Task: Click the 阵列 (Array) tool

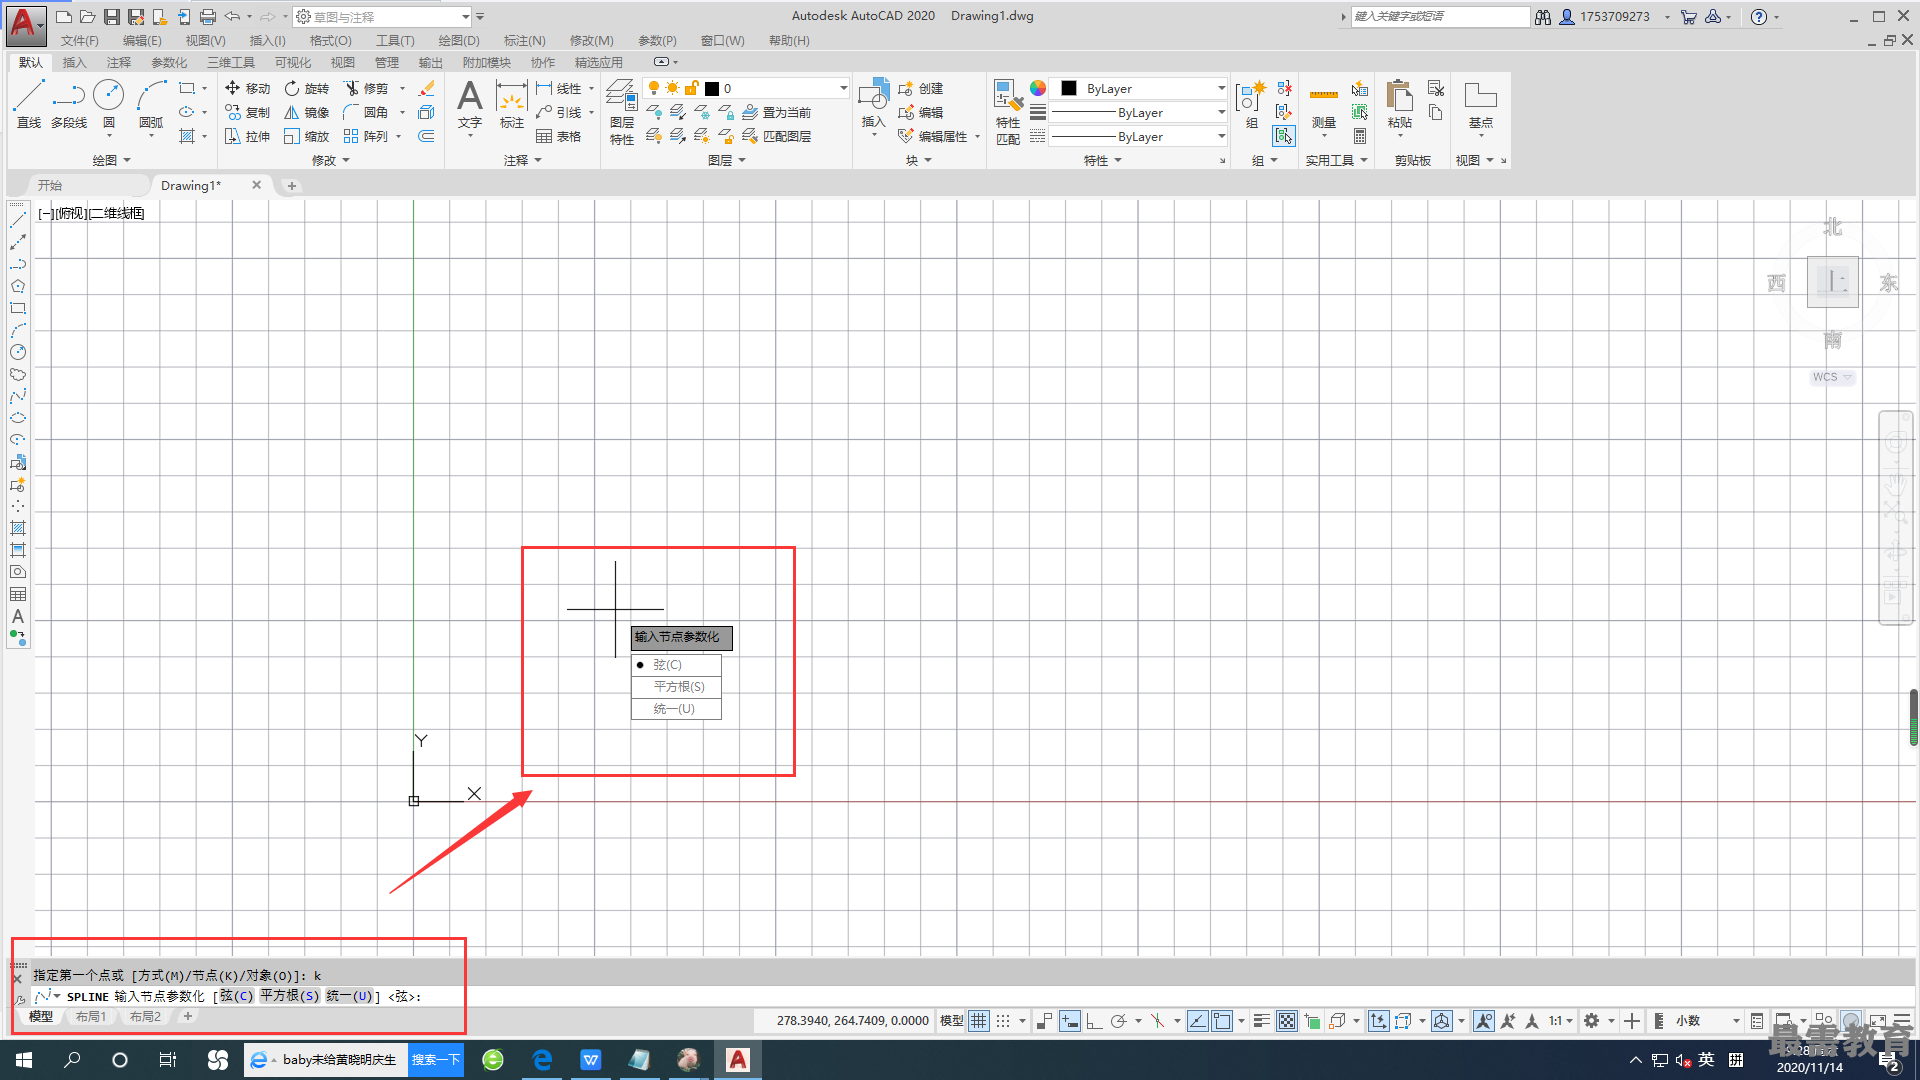Action: pos(366,136)
